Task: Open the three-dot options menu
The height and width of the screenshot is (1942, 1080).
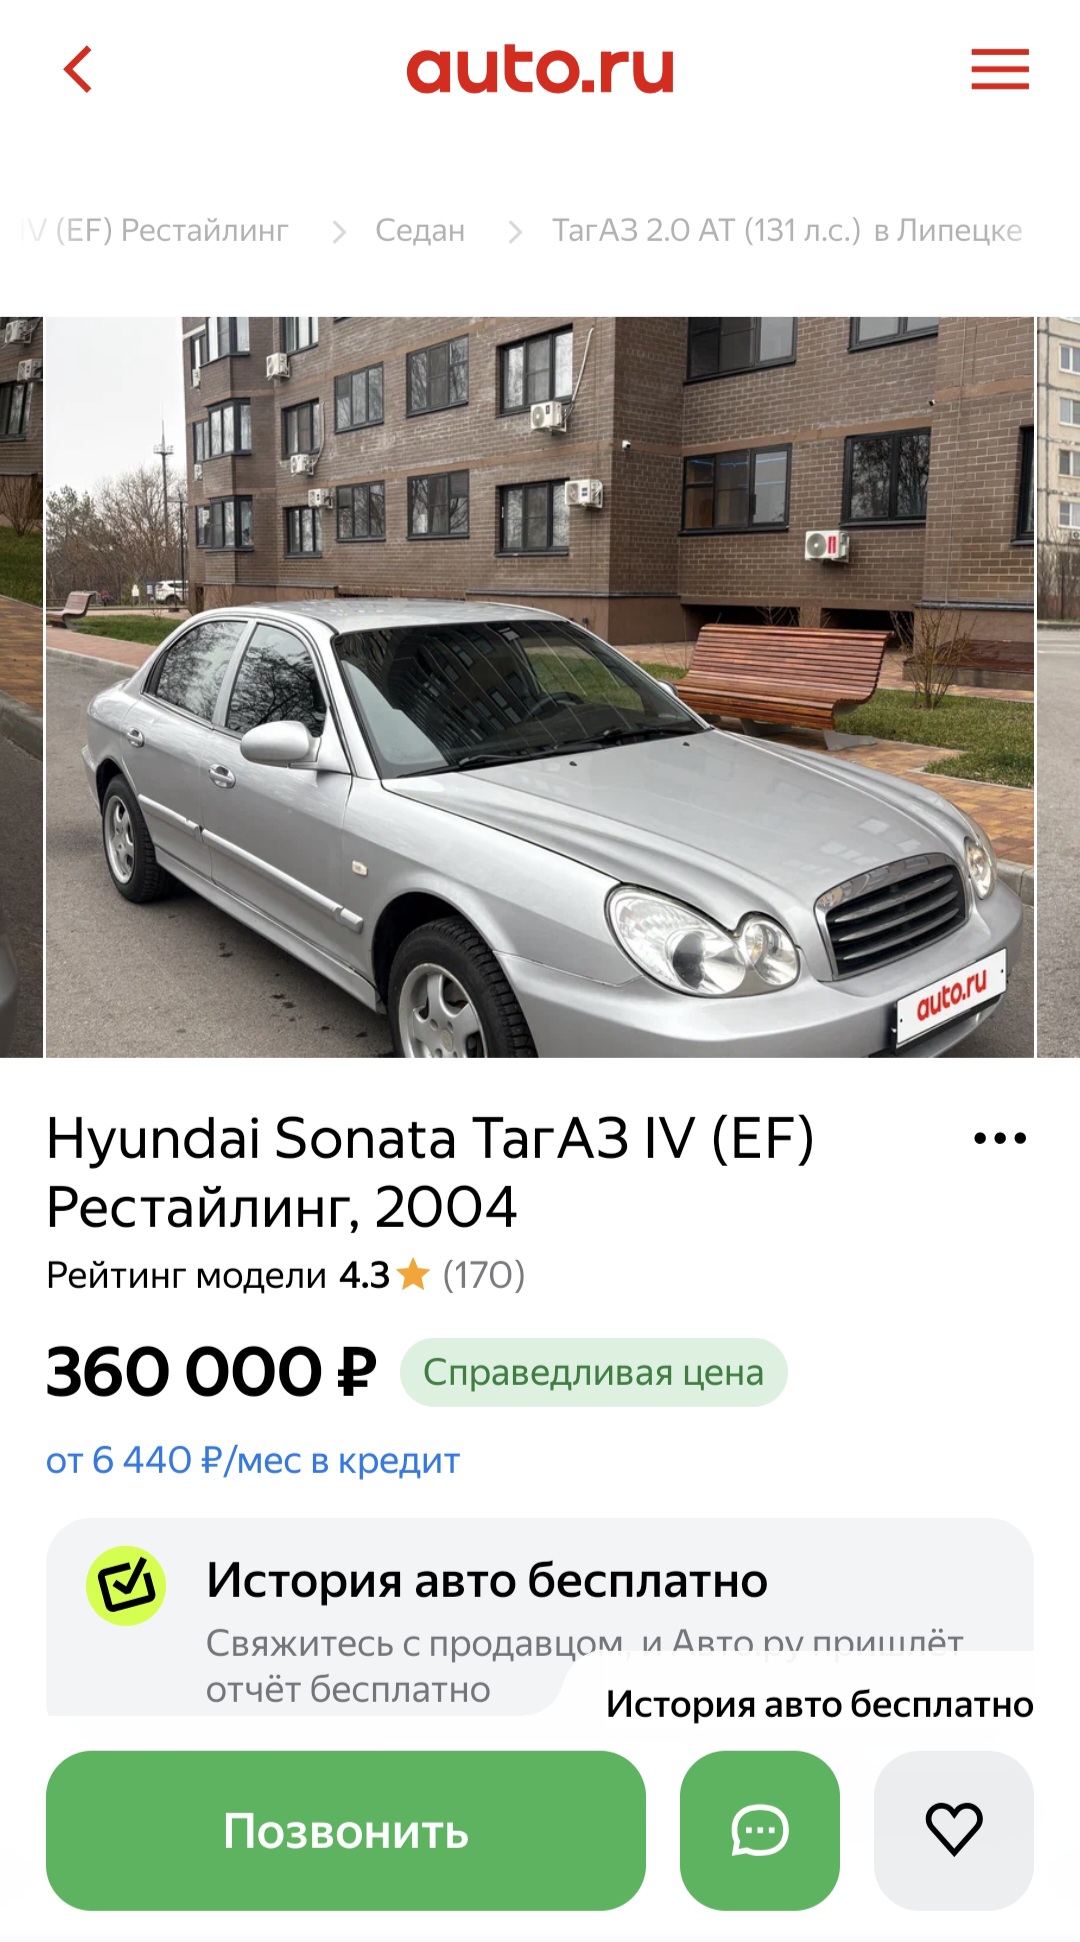Action: [1000, 1138]
